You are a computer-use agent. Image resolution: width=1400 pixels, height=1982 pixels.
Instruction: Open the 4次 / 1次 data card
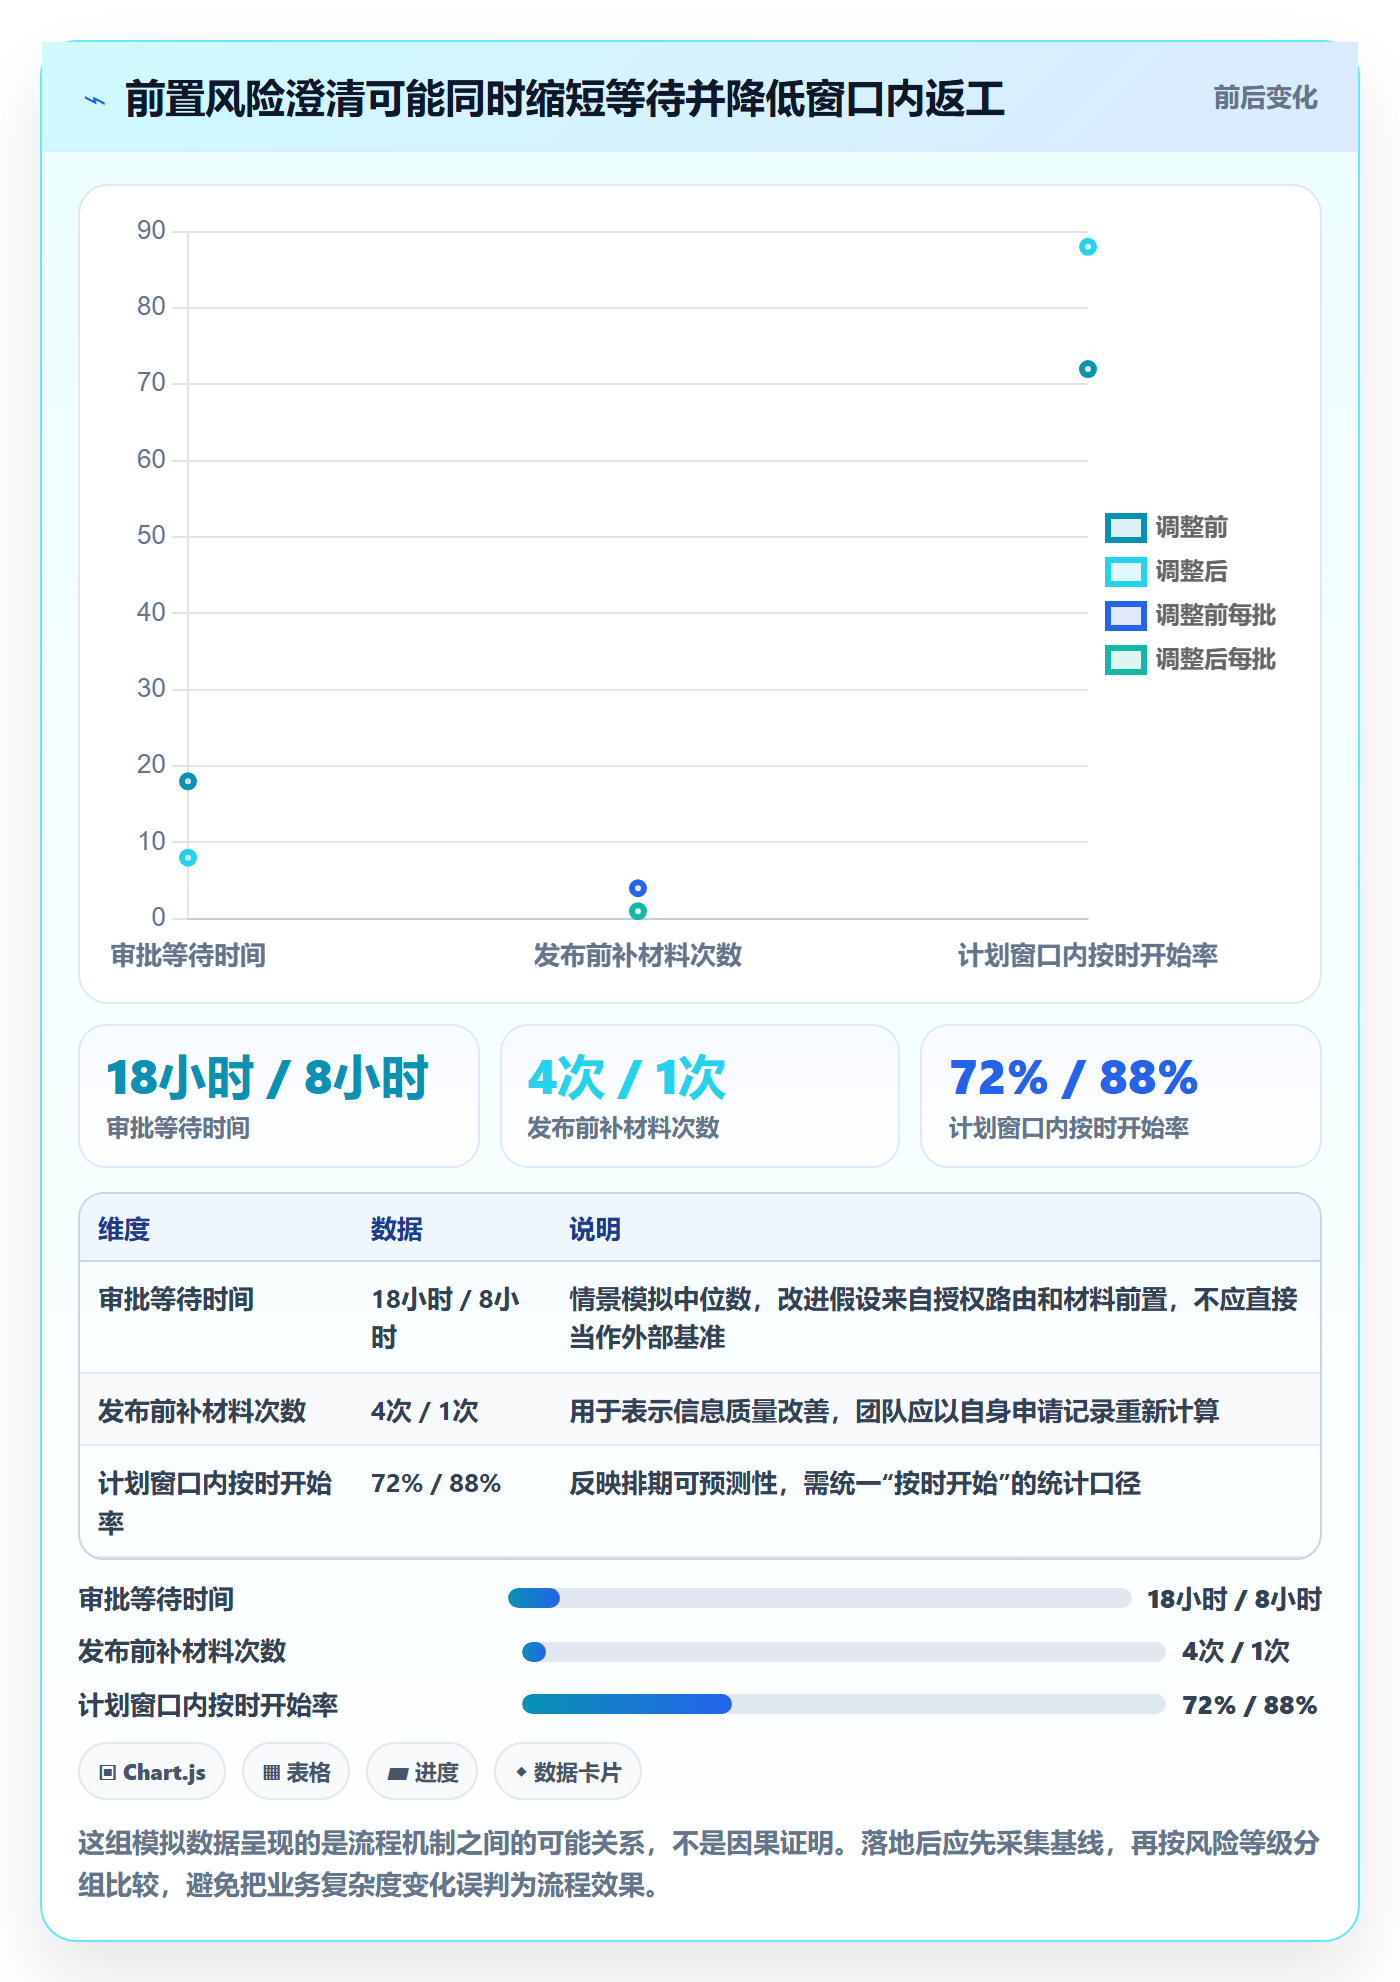point(700,1096)
